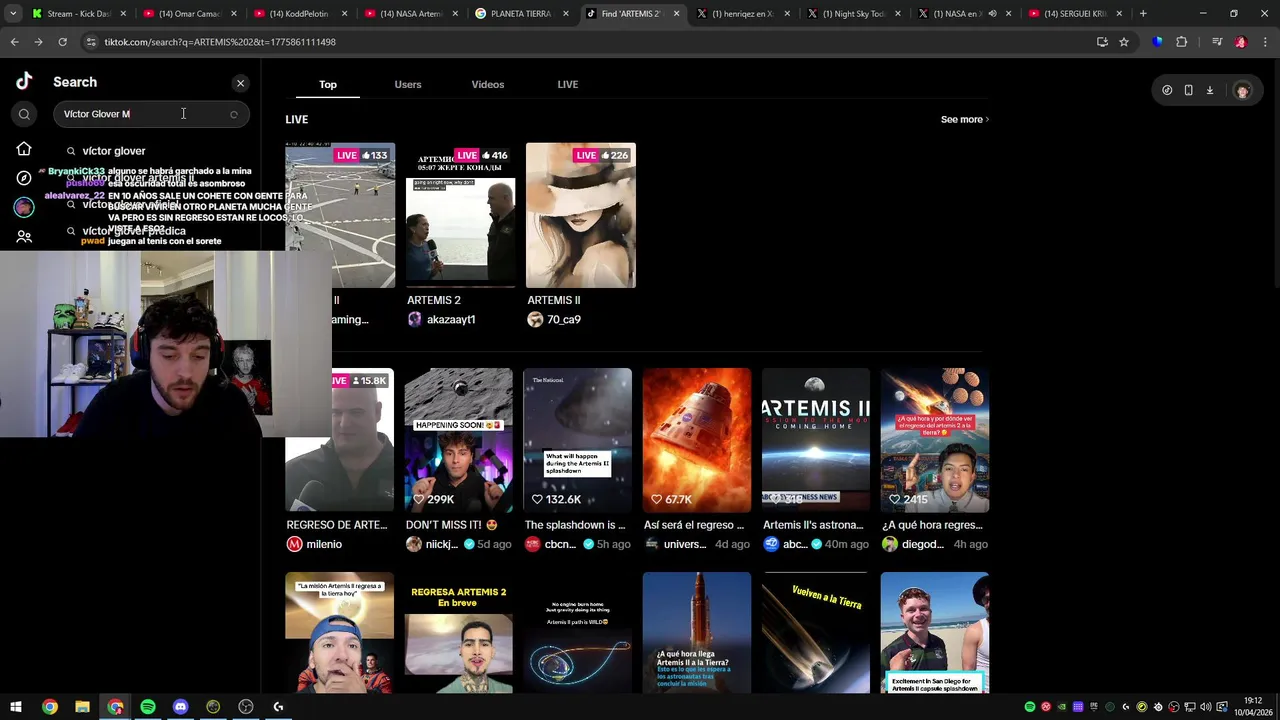The image size is (1280, 720).
Task: Go back with the browser back arrow
Action: click(14, 42)
